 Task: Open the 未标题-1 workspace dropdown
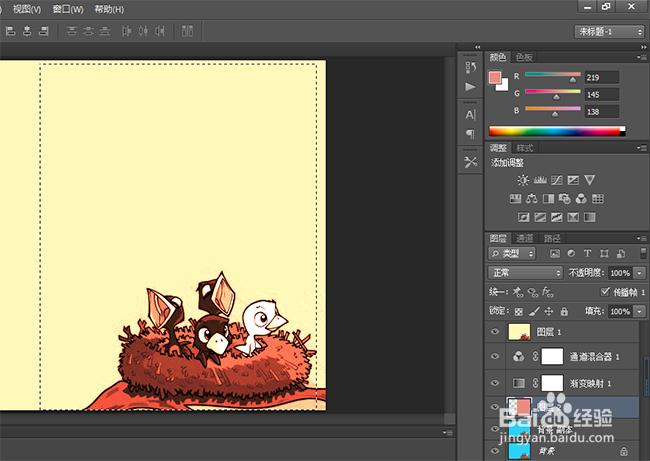pos(609,32)
